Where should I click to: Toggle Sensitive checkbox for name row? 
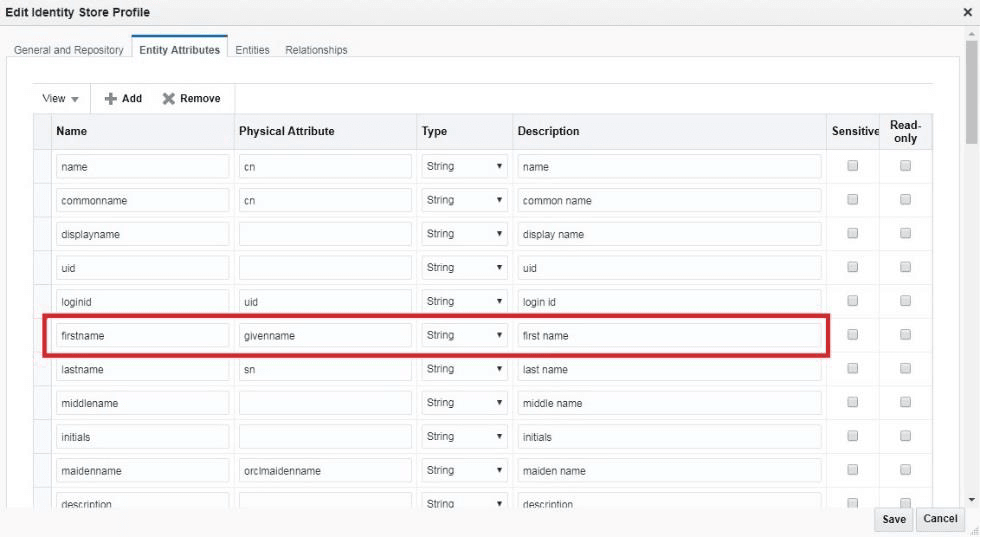coord(852,166)
